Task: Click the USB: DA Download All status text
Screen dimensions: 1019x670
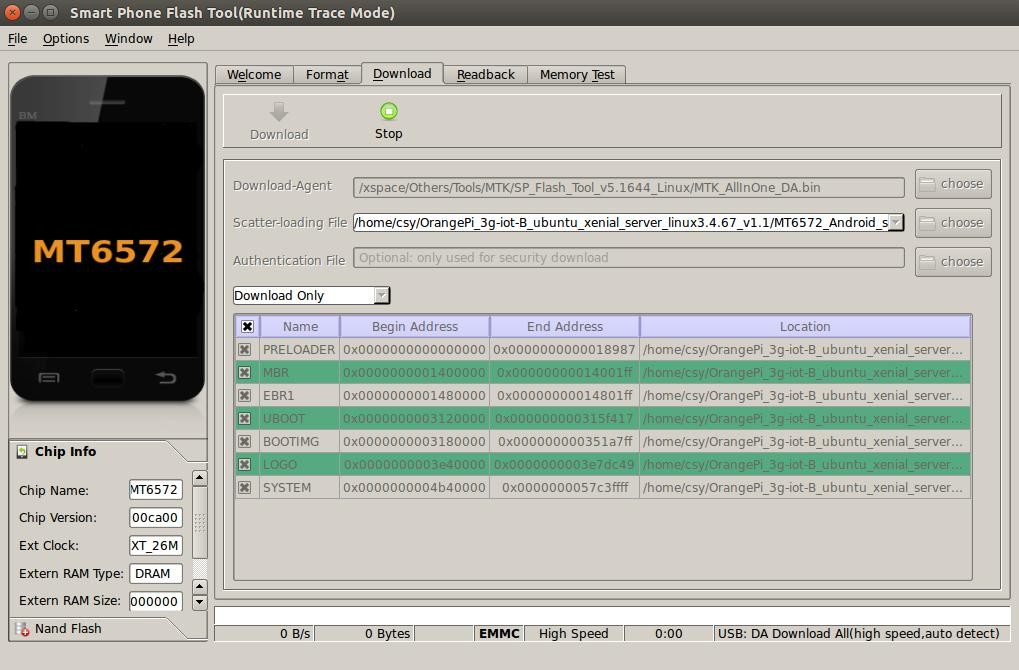Action: coord(858,634)
